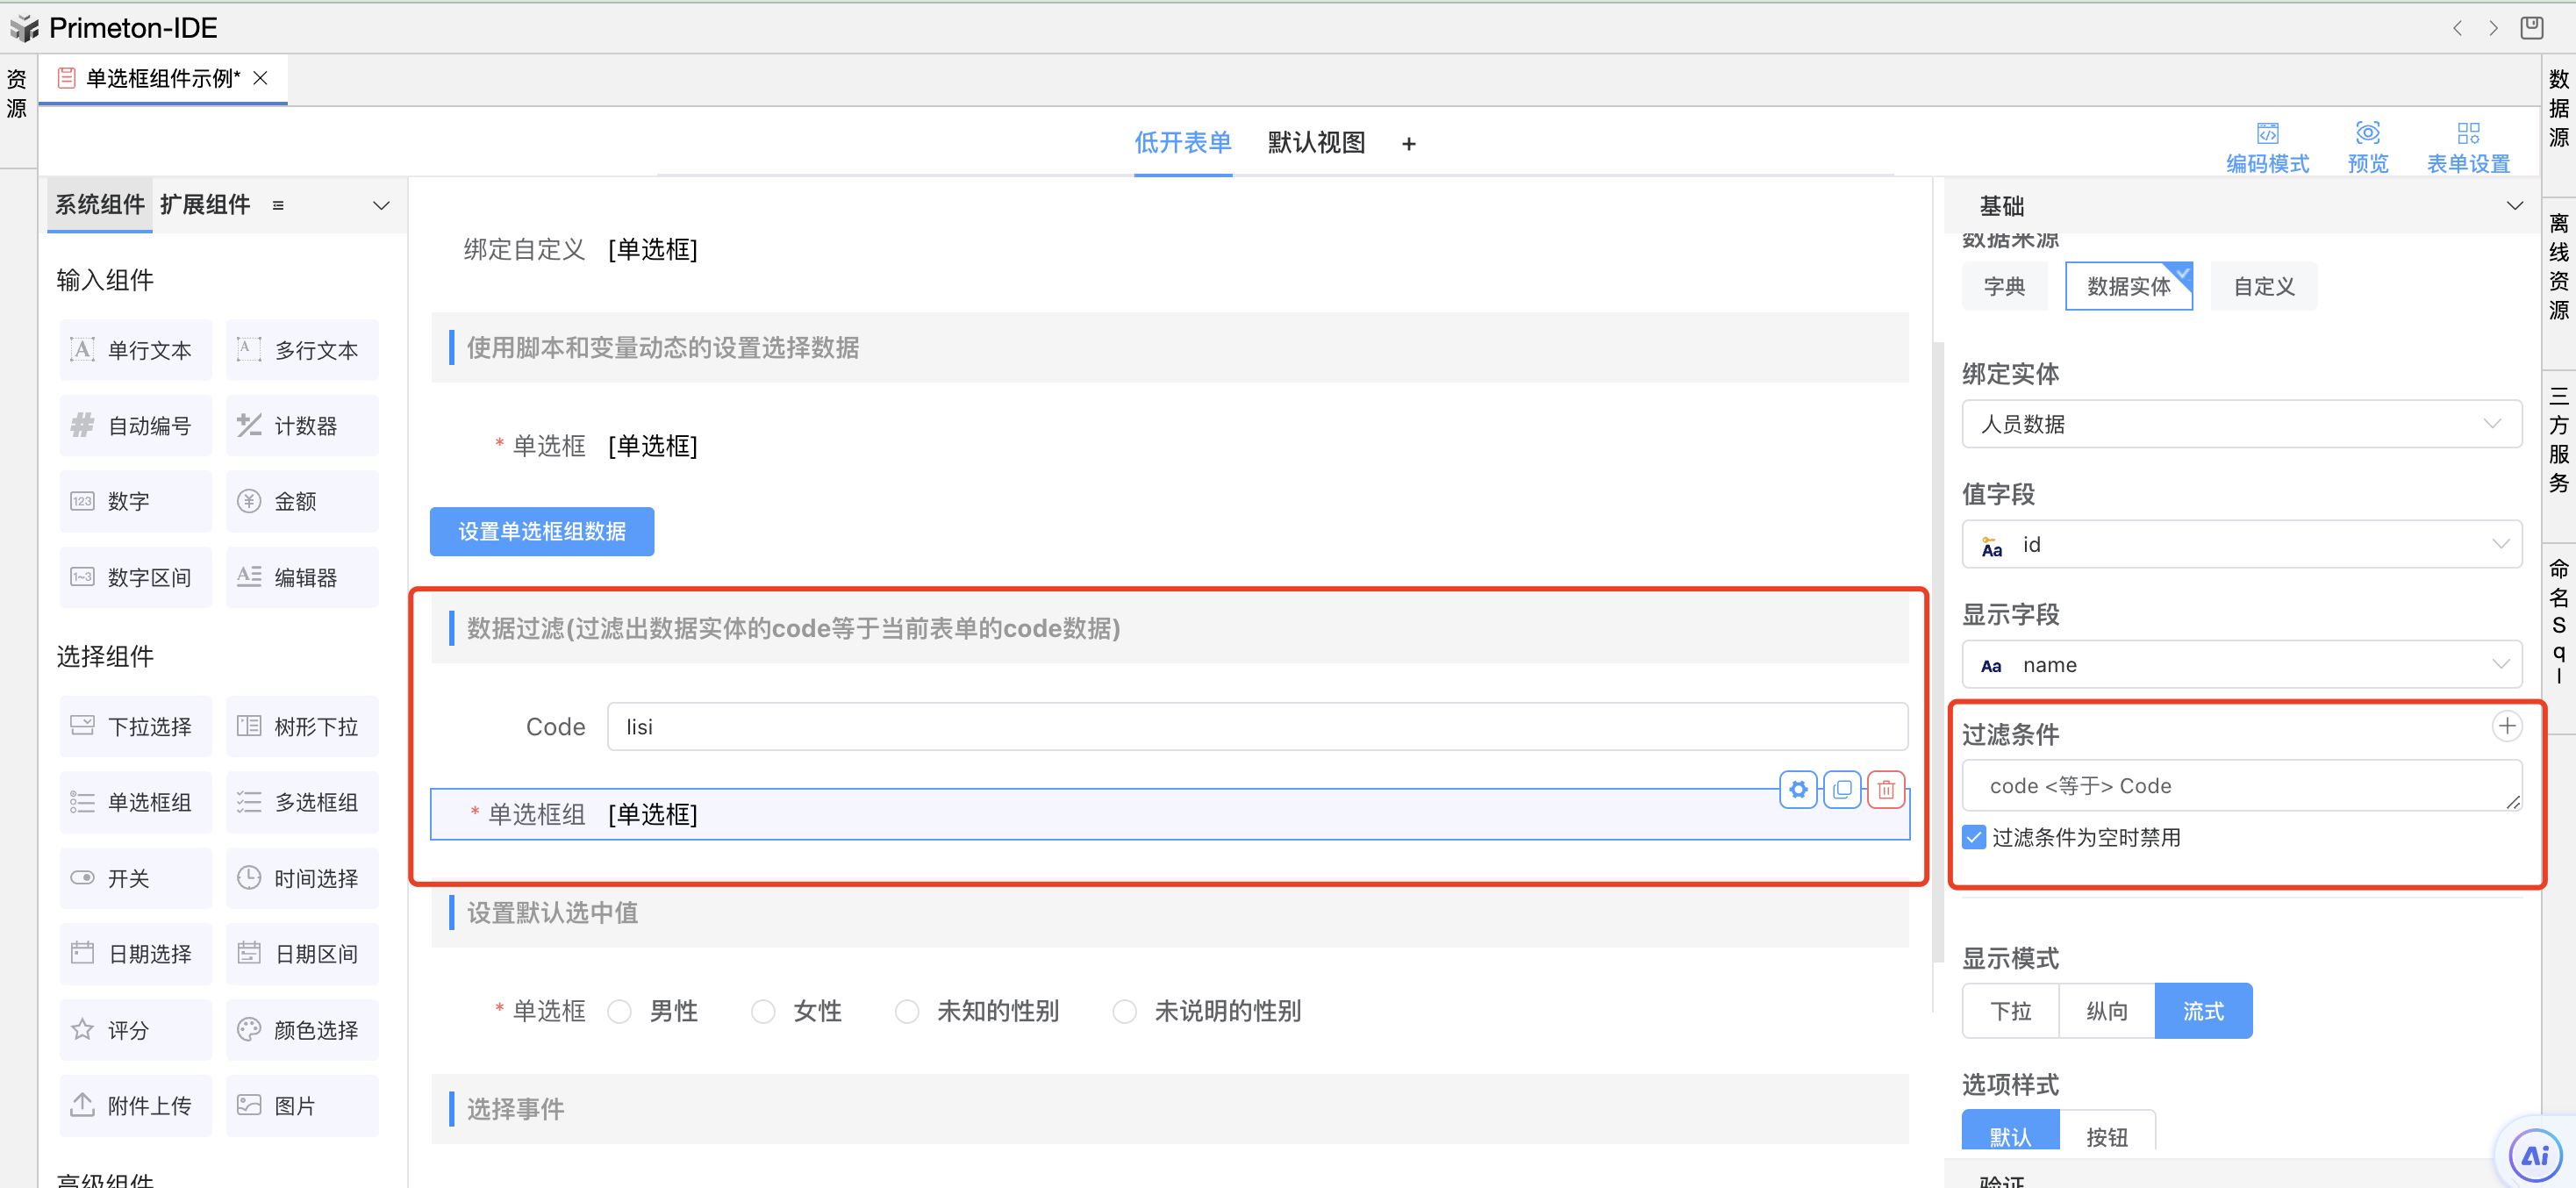Image resolution: width=2576 pixels, height=1188 pixels.
Task: Add a filter condition with plus icon
Action: 2506,727
